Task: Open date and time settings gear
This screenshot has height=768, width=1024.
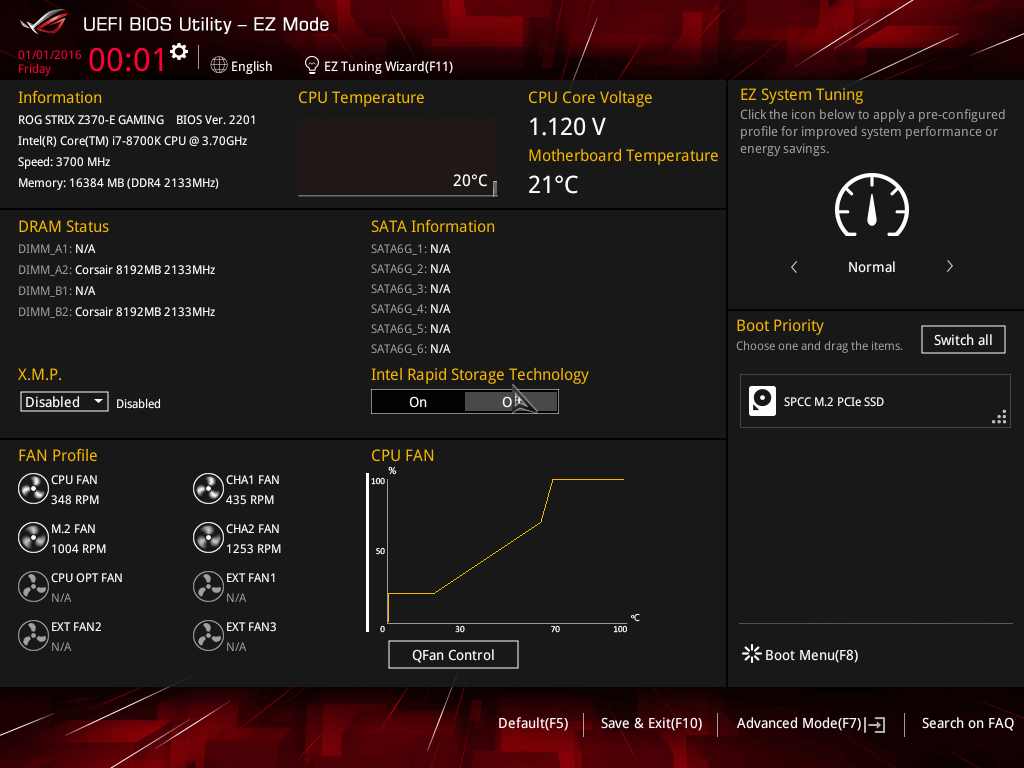Action: [179, 51]
